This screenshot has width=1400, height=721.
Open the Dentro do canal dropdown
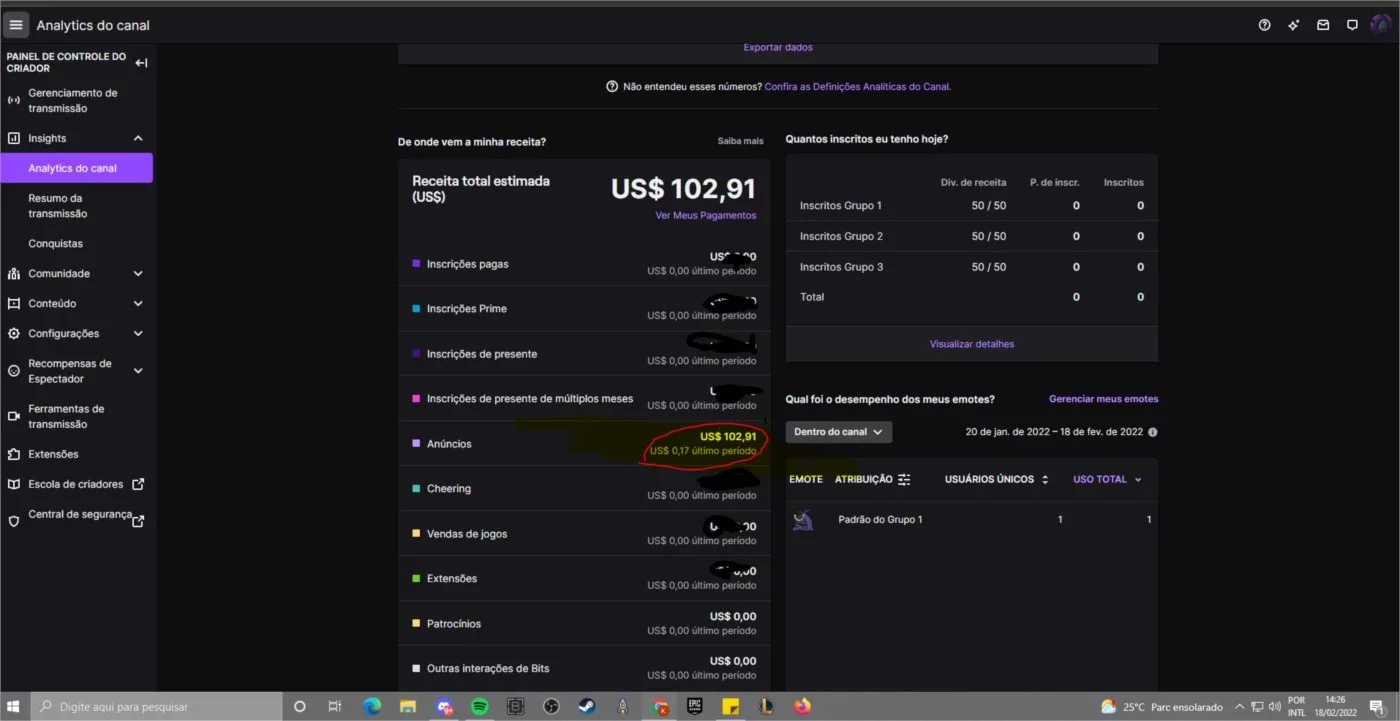pyautogui.click(x=838, y=432)
